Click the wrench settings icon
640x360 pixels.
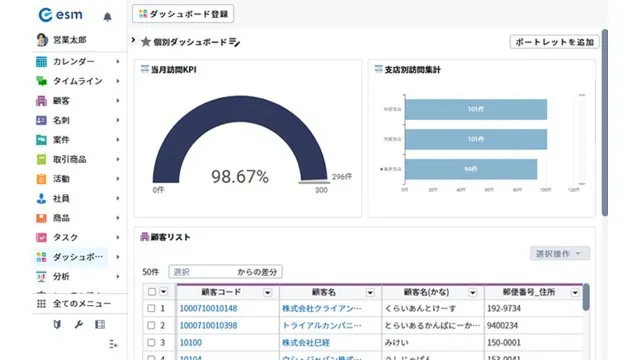79,324
